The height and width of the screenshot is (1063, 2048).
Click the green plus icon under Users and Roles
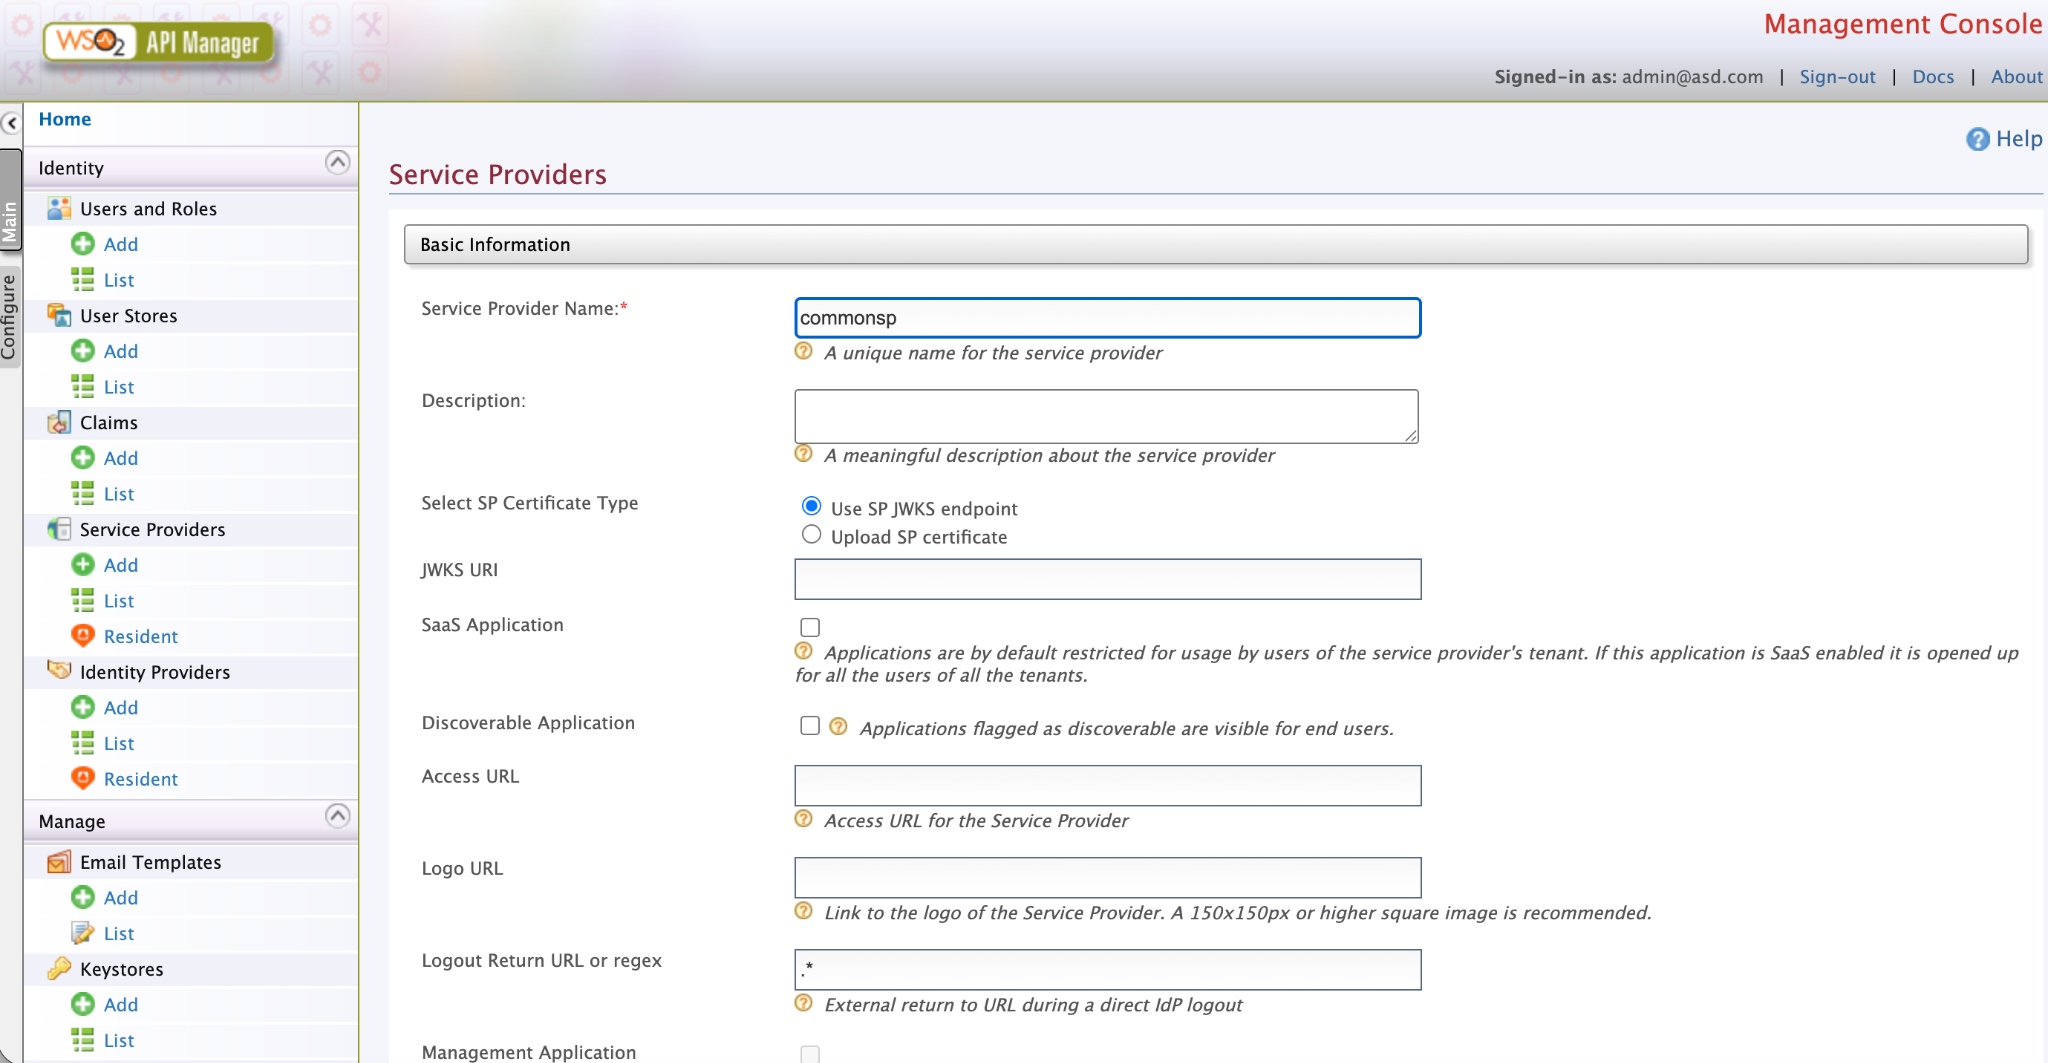click(x=83, y=244)
